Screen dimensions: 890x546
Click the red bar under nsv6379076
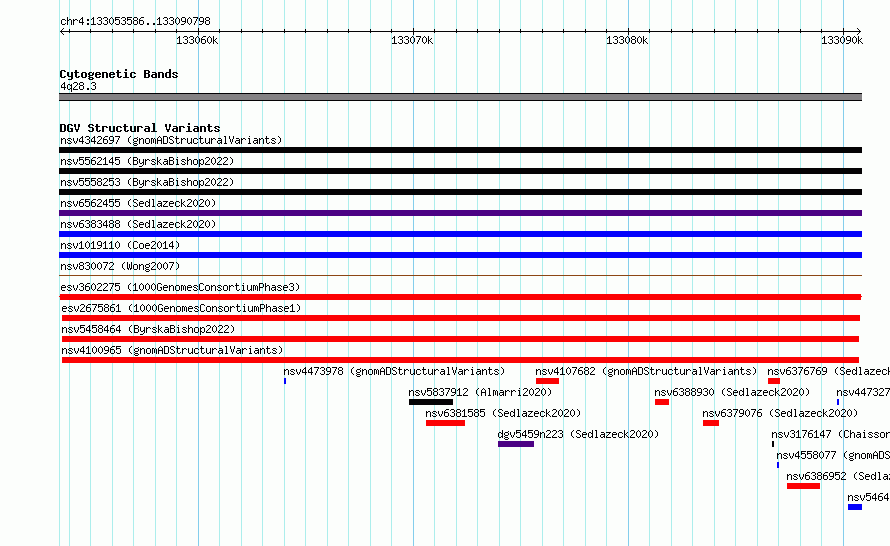tap(711, 423)
